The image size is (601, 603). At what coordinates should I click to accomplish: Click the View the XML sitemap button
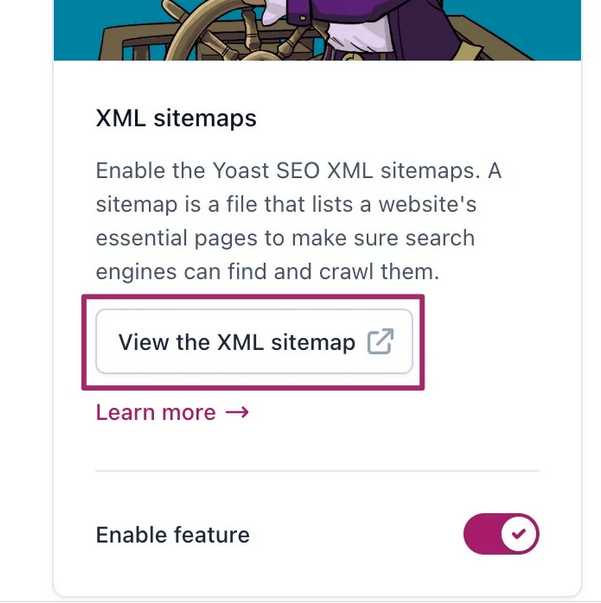pos(254,342)
